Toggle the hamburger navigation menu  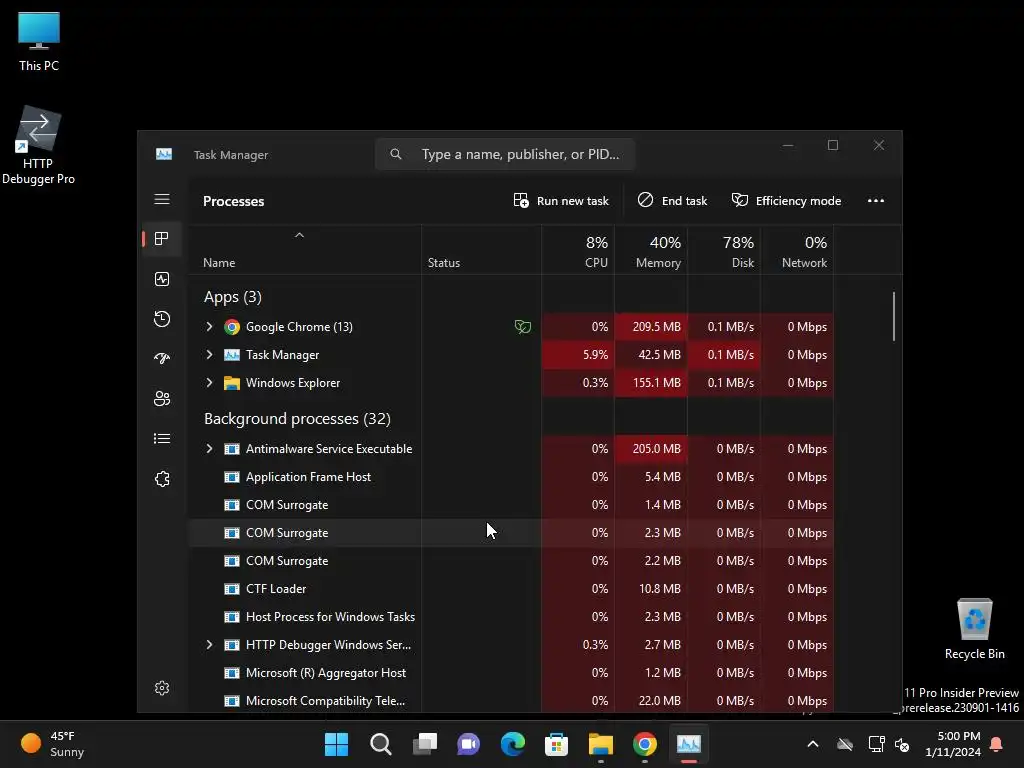coord(162,199)
